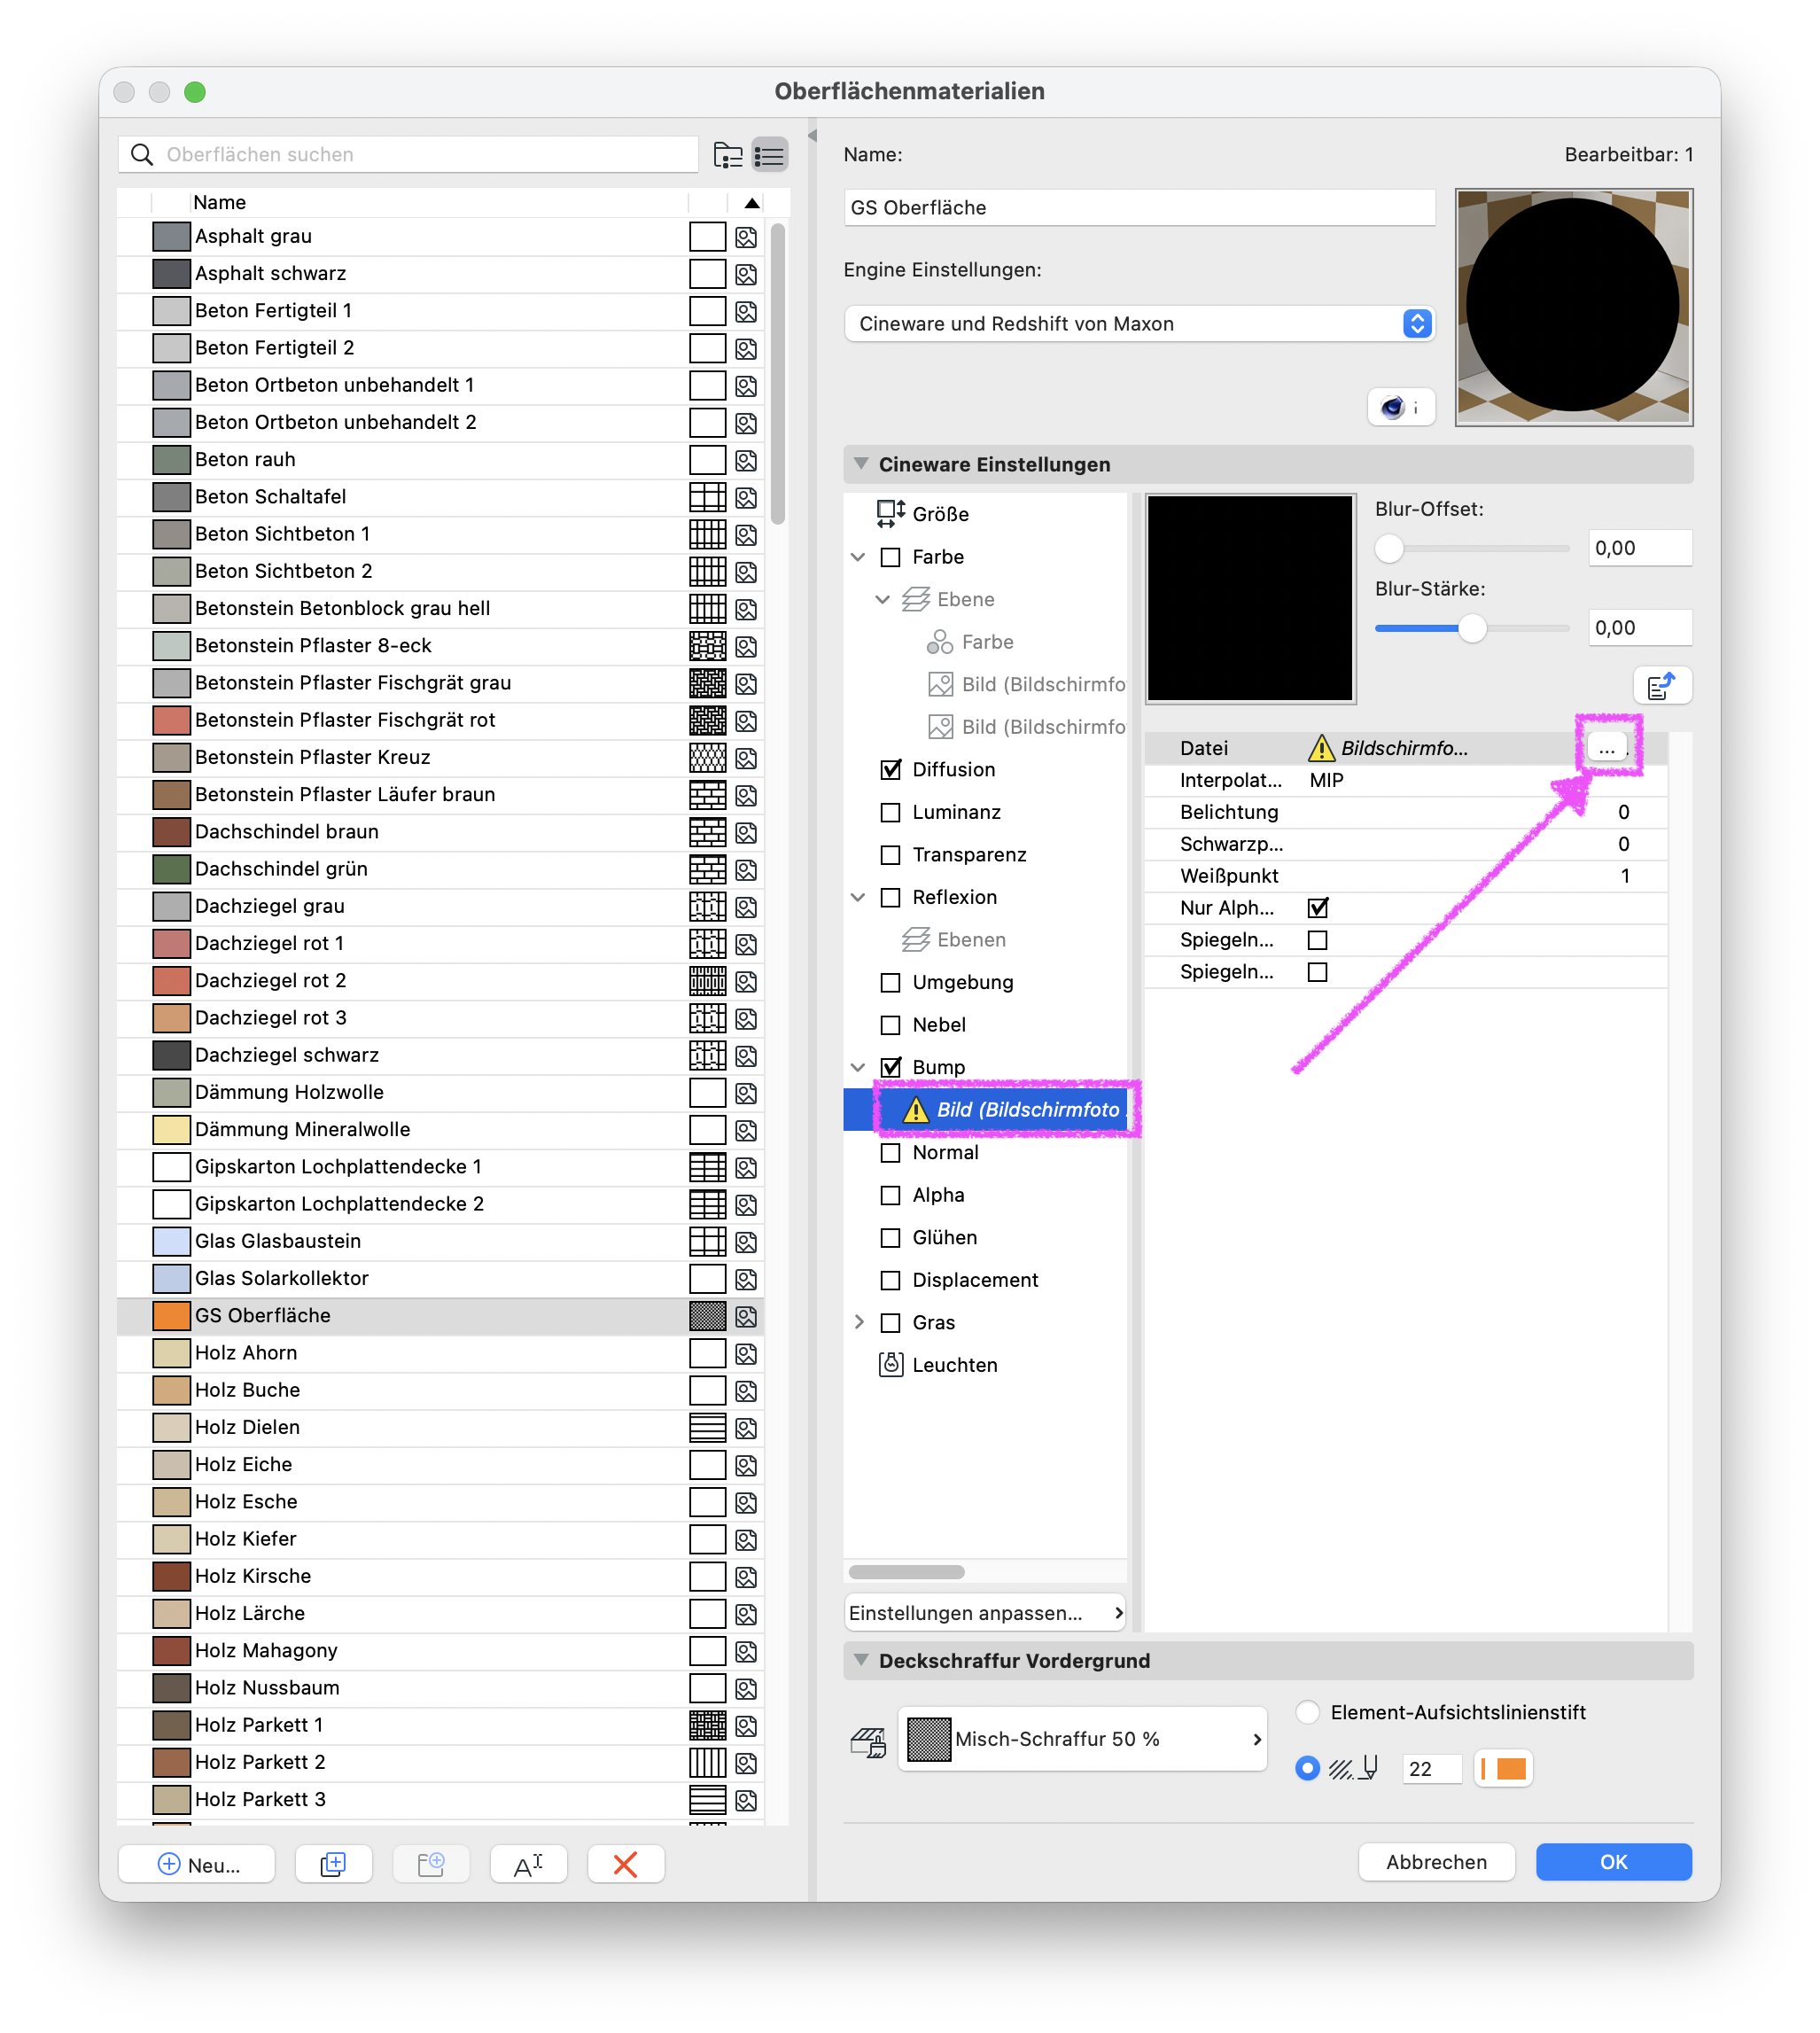The image size is (1820, 2033).
Task: Enable the Displacement checkbox
Action: coord(890,1281)
